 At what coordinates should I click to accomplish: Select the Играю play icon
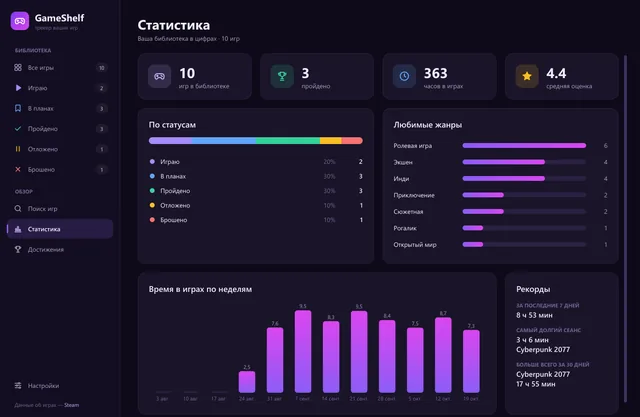[18, 88]
